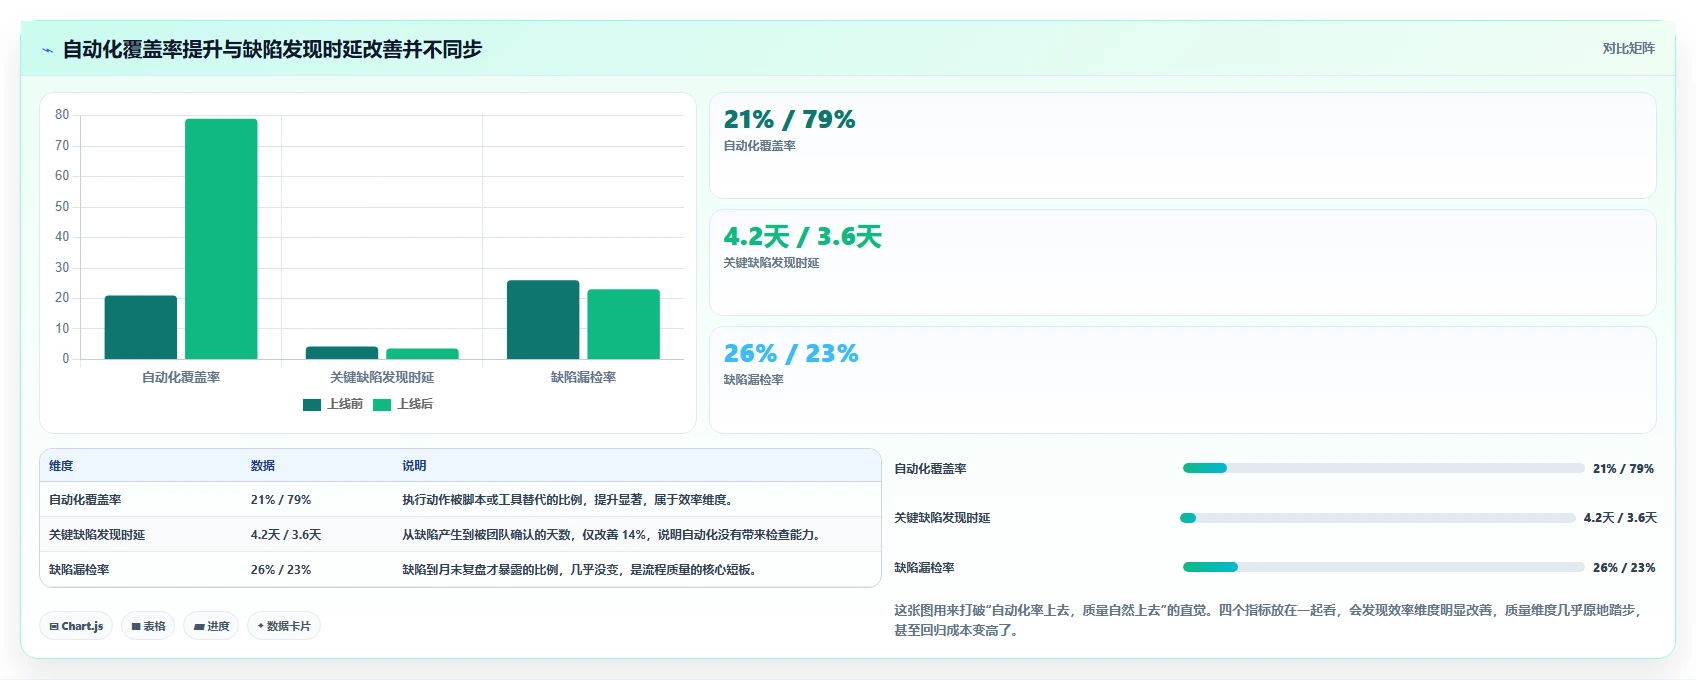Toggle the 上线前 legend entry
This screenshot has width=1696, height=680.
pyautogui.click(x=333, y=404)
